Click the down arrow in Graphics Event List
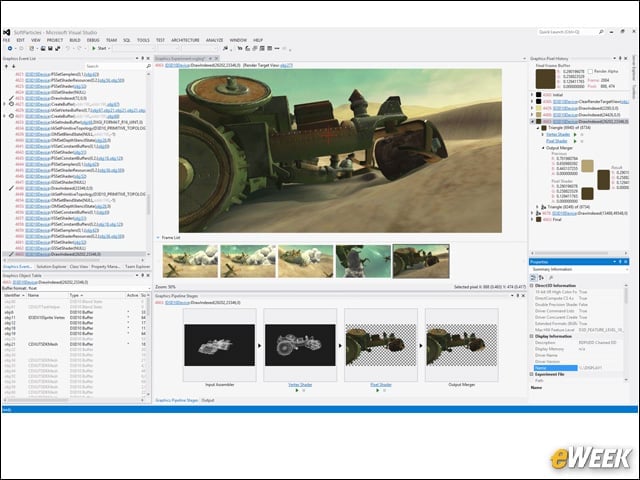Screen dimensions: 640x480 pos(13,66)
